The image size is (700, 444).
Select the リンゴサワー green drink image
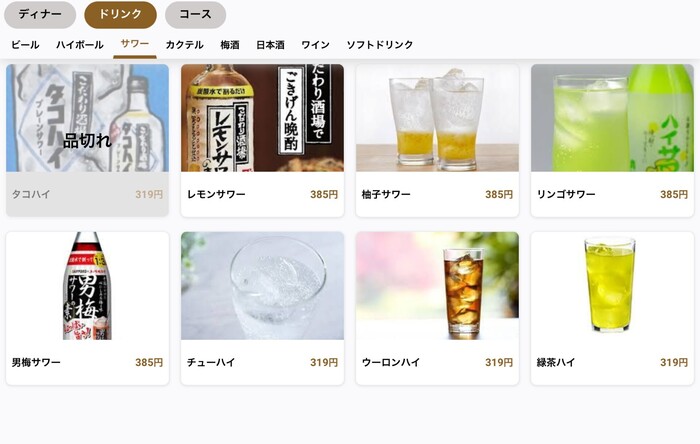coord(612,118)
